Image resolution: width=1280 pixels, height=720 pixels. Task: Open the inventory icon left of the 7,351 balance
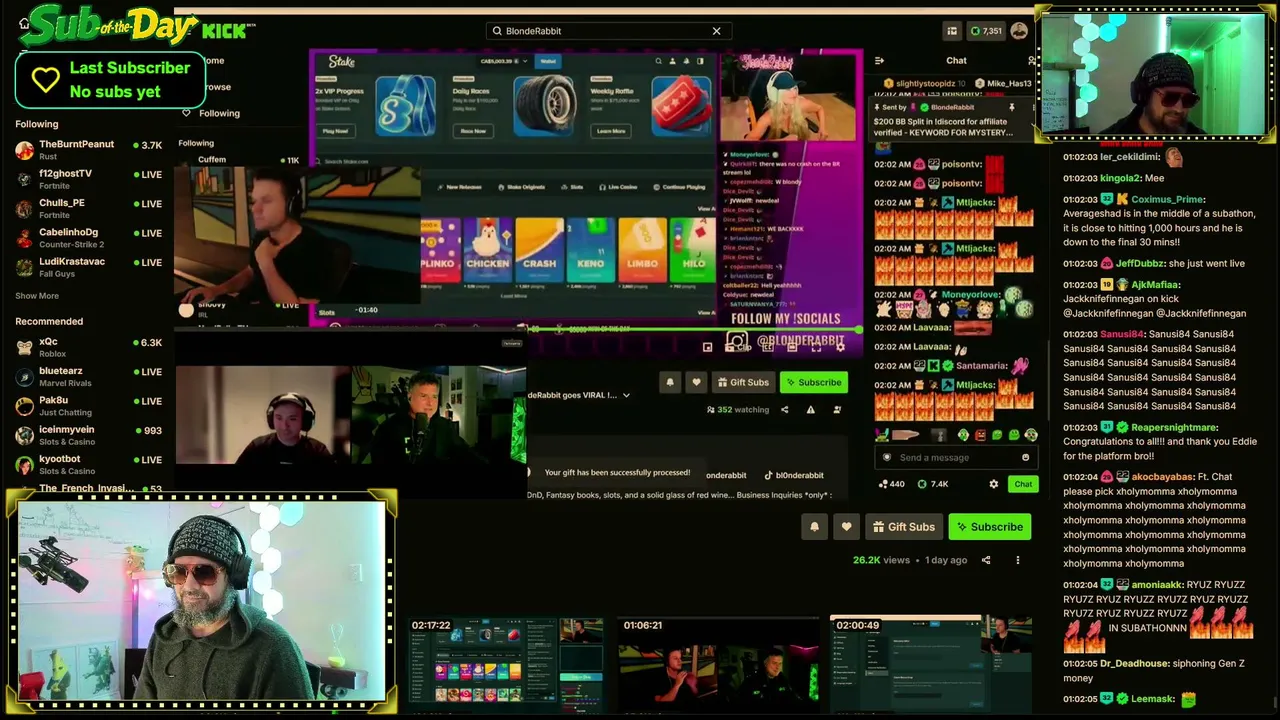[952, 31]
